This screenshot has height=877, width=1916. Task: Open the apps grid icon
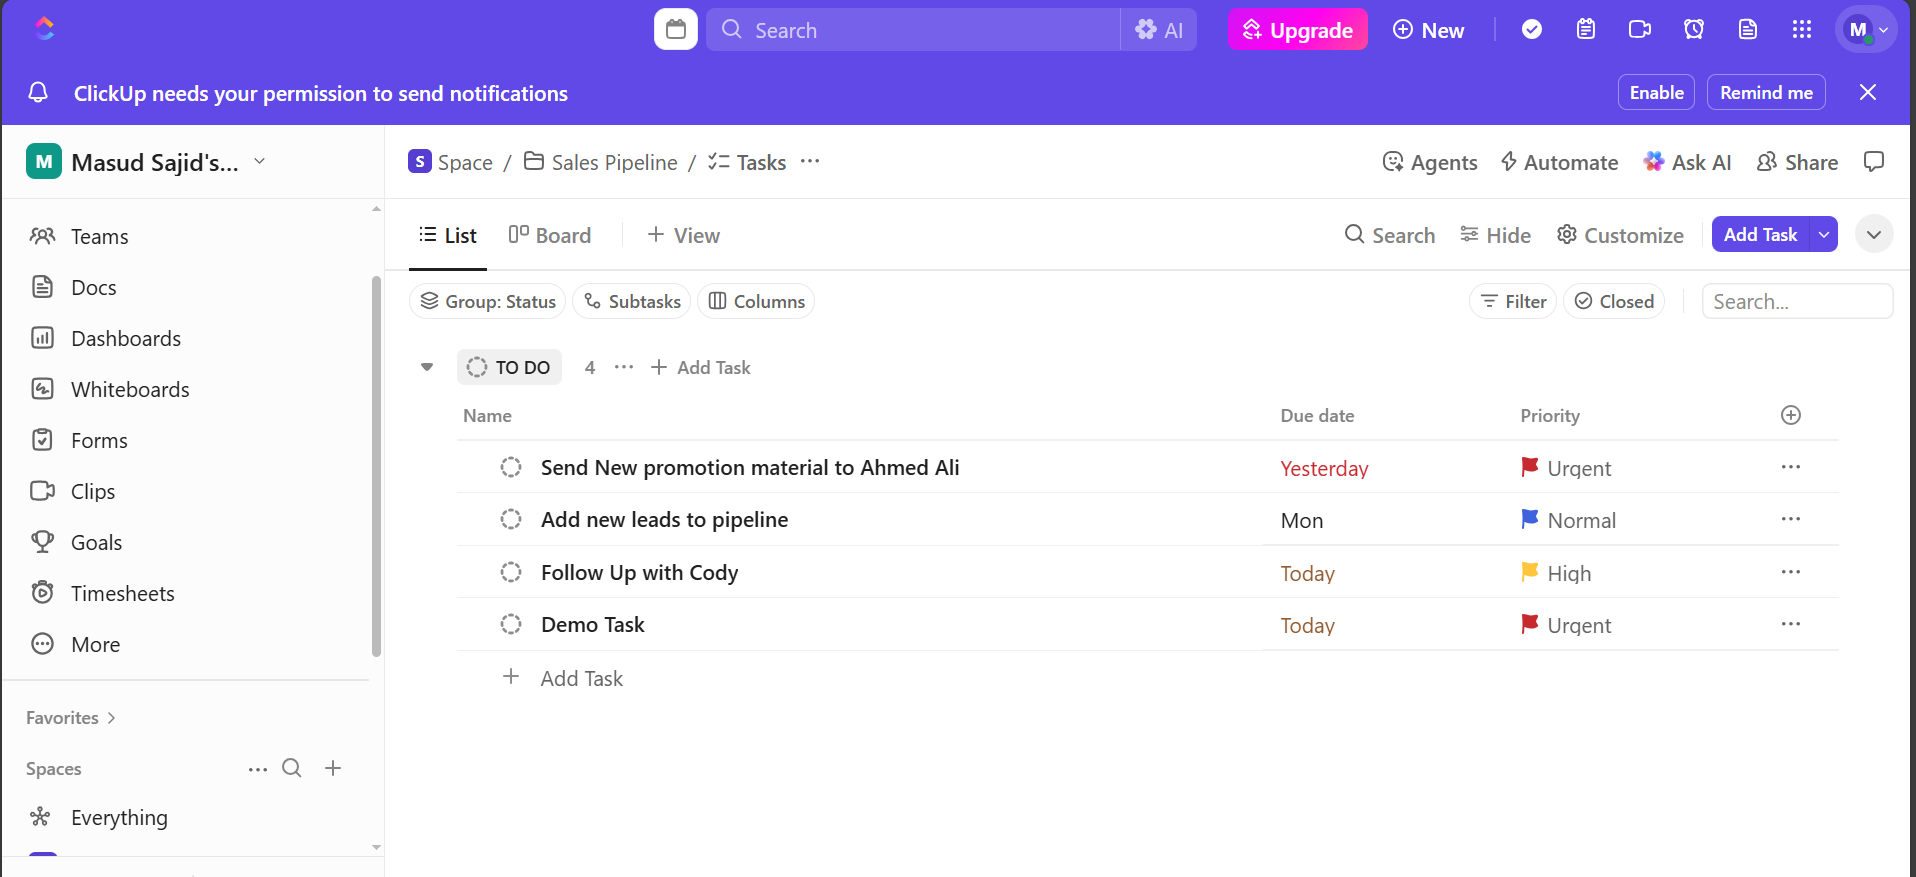click(x=1802, y=29)
